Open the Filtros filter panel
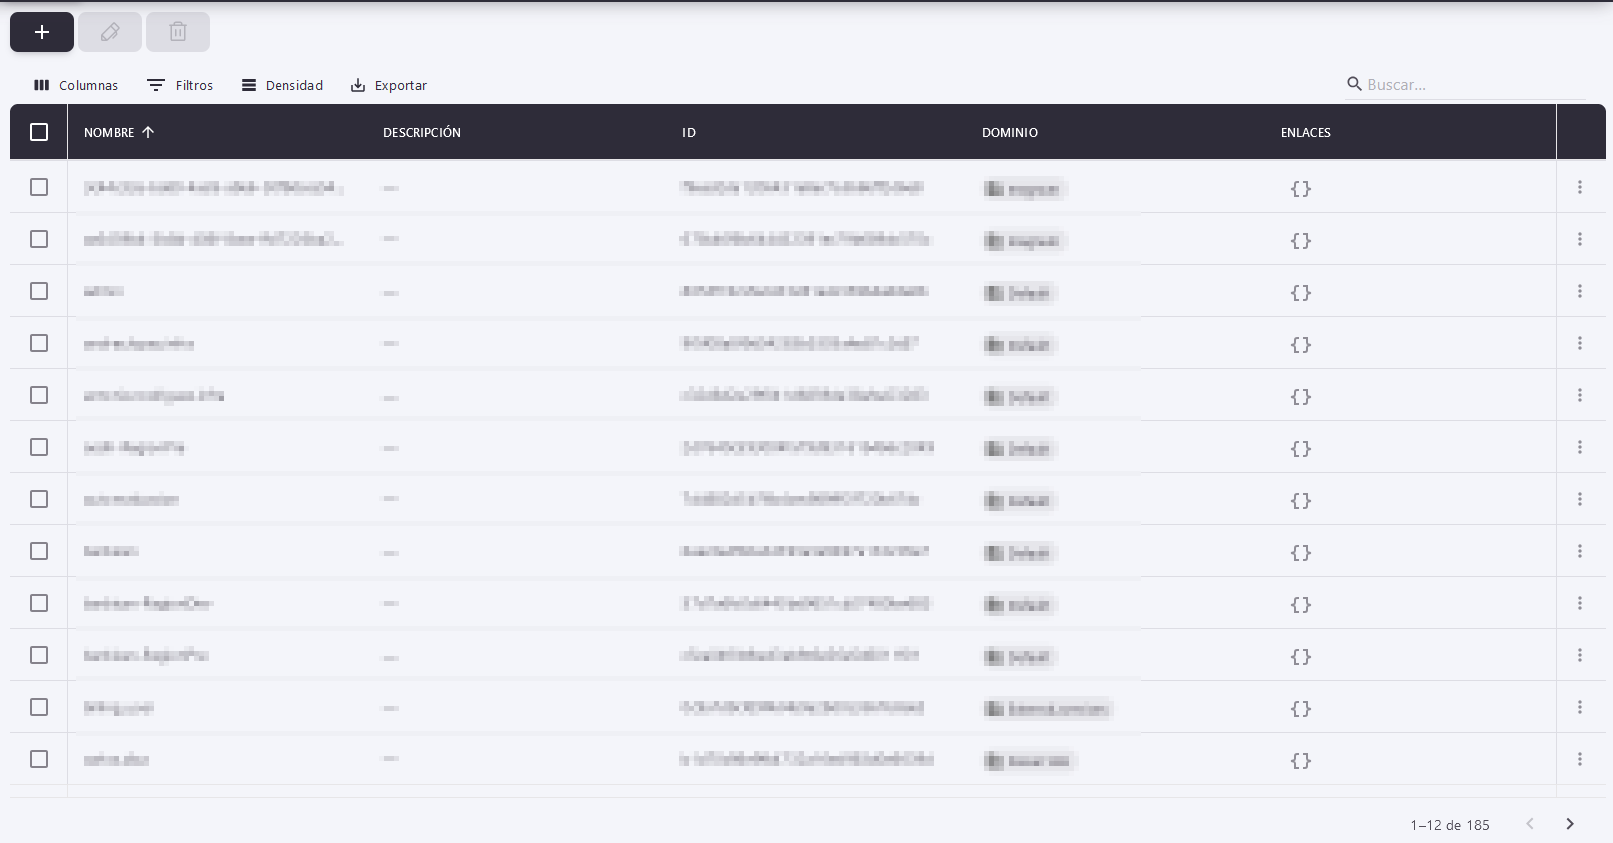1613x843 pixels. (x=180, y=85)
